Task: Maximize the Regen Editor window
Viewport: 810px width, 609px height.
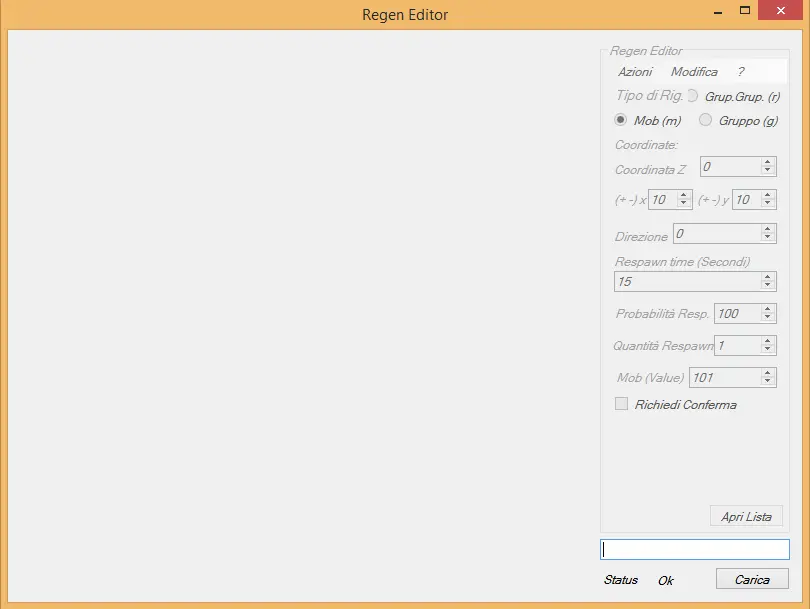Action: point(745,11)
